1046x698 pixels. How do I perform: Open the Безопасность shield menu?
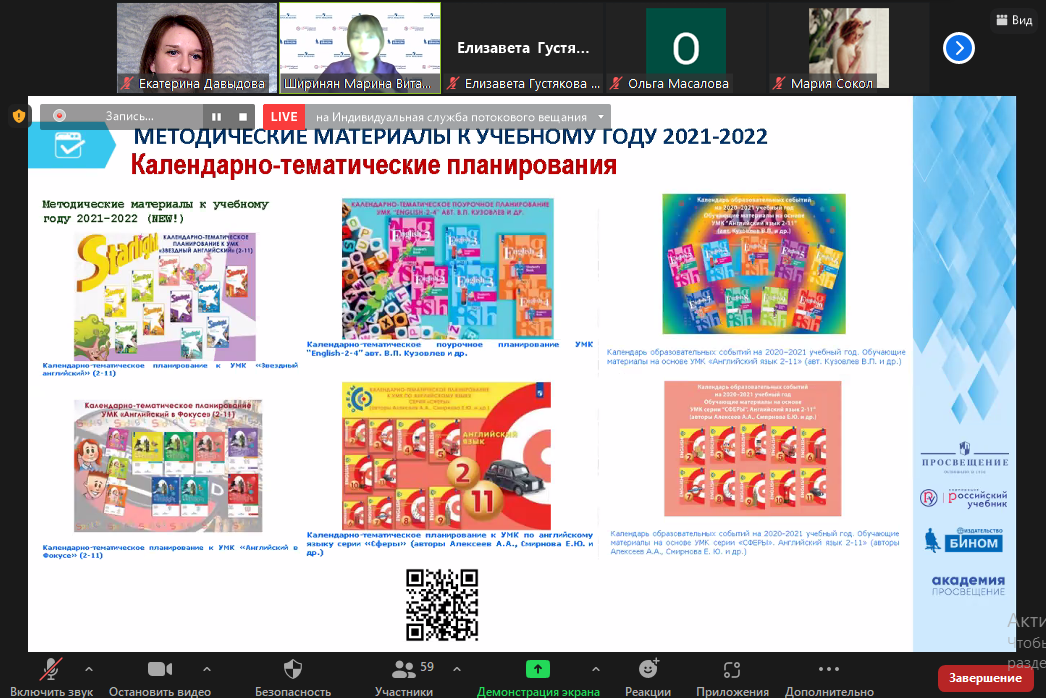coord(293,669)
